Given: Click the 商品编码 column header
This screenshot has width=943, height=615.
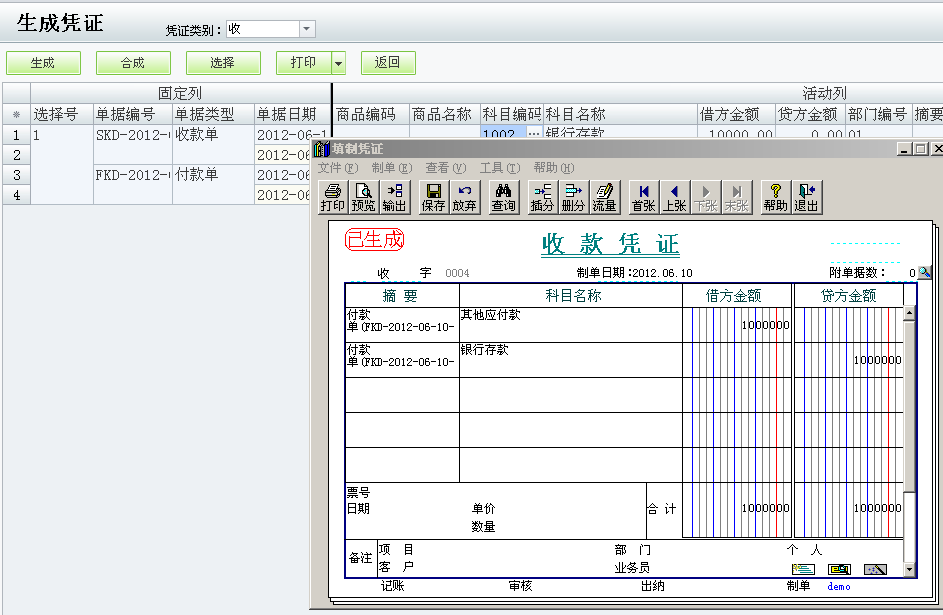Looking at the screenshot, I should click(371, 114).
